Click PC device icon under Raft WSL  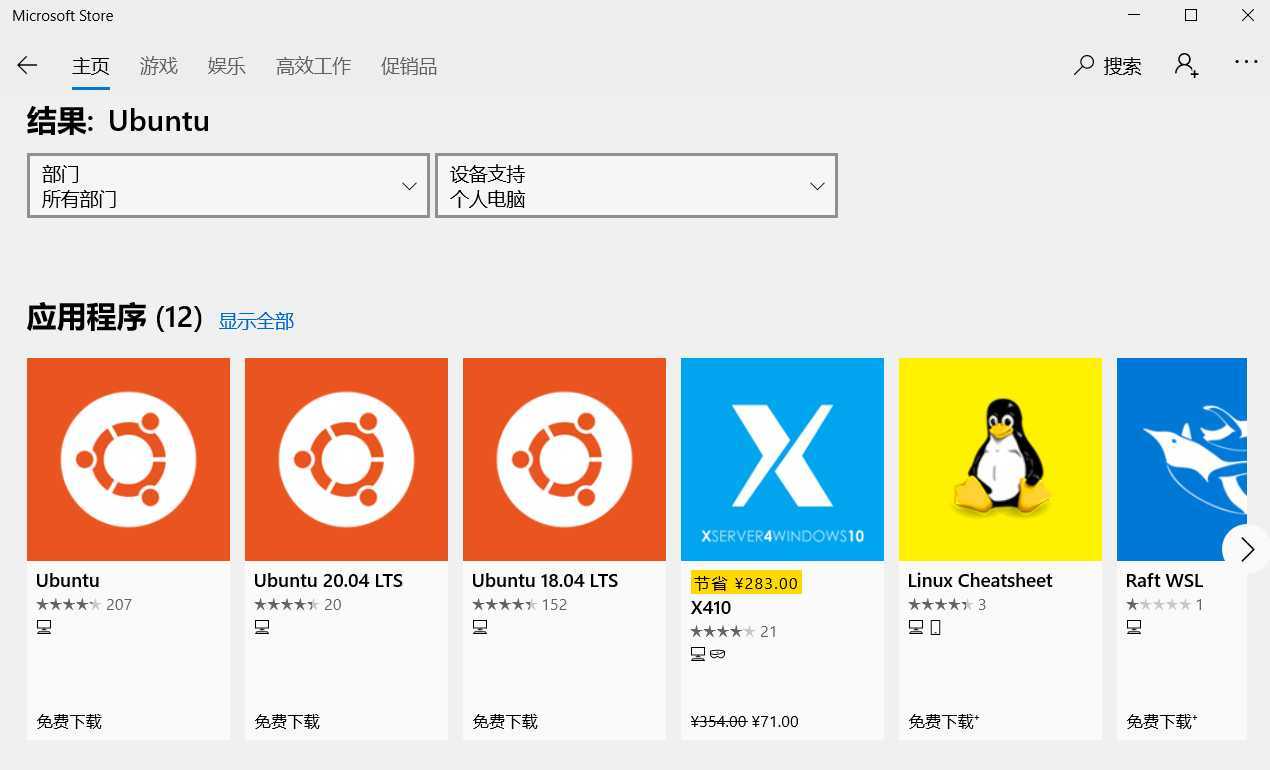(x=1134, y=627)
